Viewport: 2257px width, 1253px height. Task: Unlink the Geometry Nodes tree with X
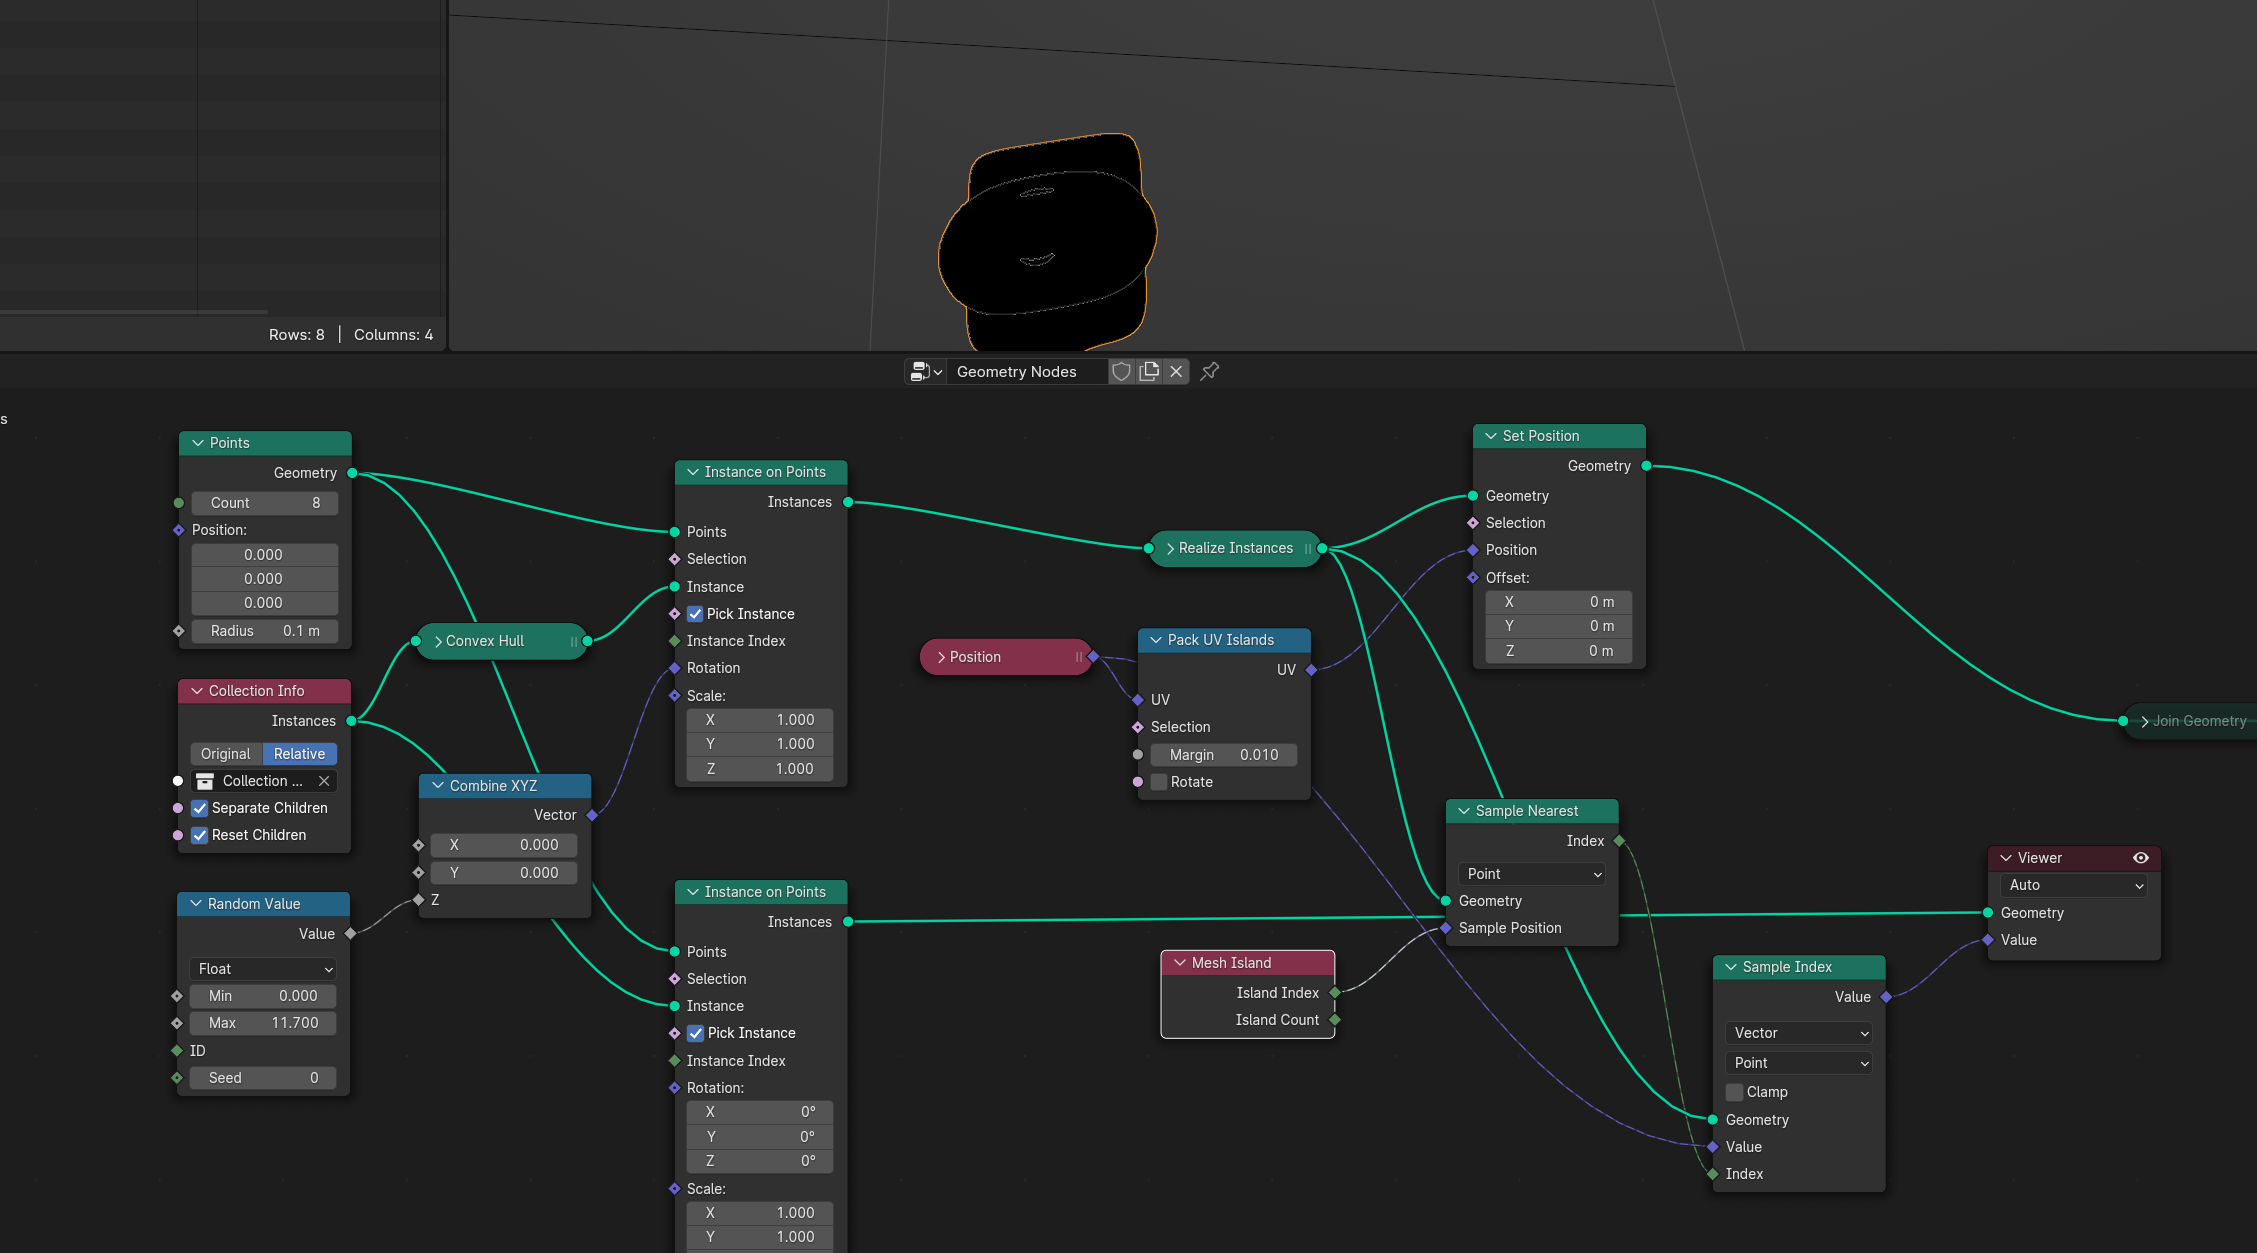(1176, 372)
